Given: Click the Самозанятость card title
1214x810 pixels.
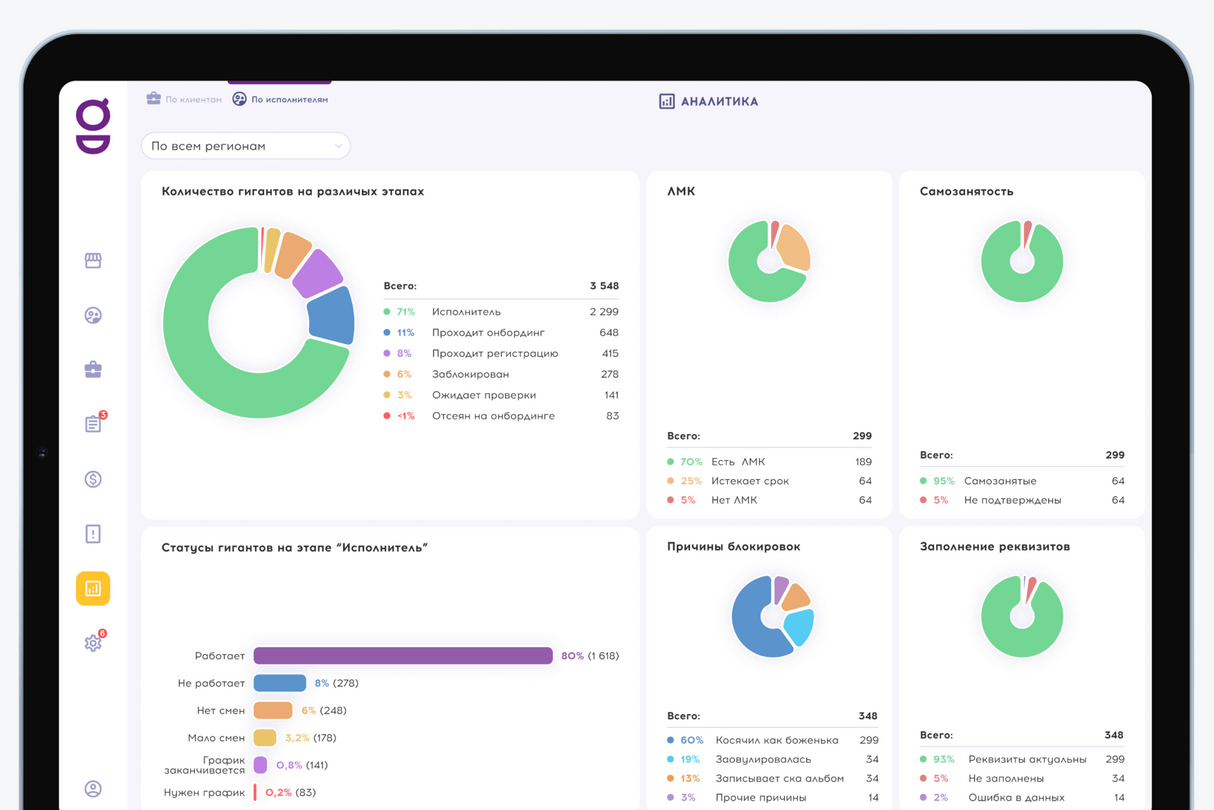Looking at the screenshot, I should pos(966,191).
